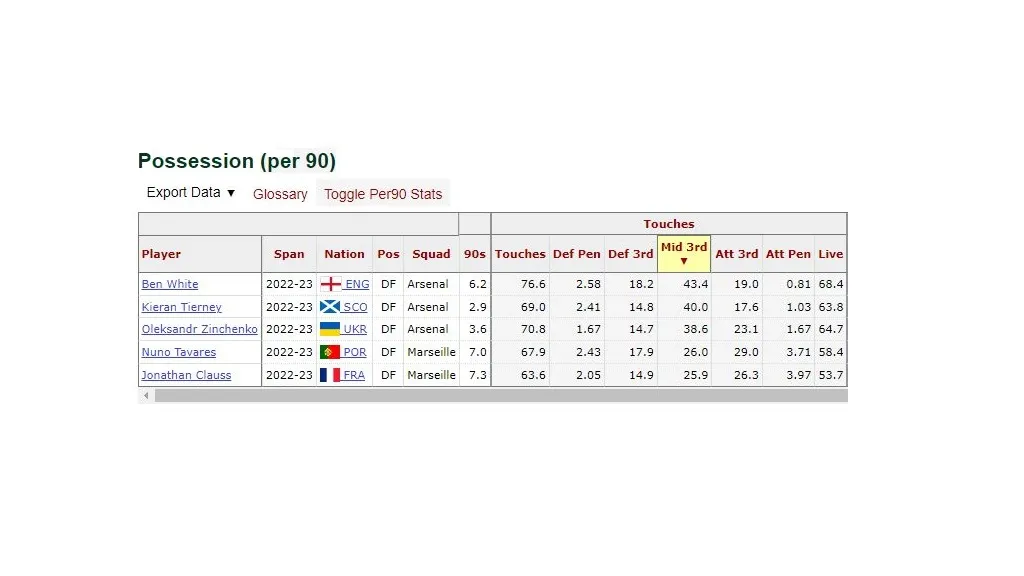This screenshot has height=576, width=1024.
Task: Click the horizontal scrollbar track
Action: pyautogui.click(x=500, y=396)
